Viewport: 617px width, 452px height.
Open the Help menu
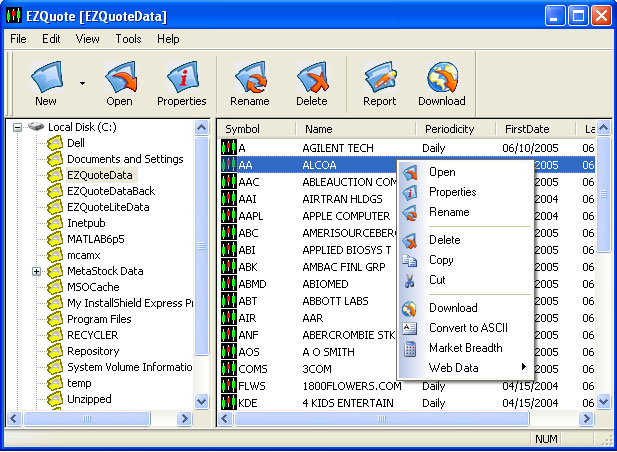pyautogui.click(x=168, y=39)
